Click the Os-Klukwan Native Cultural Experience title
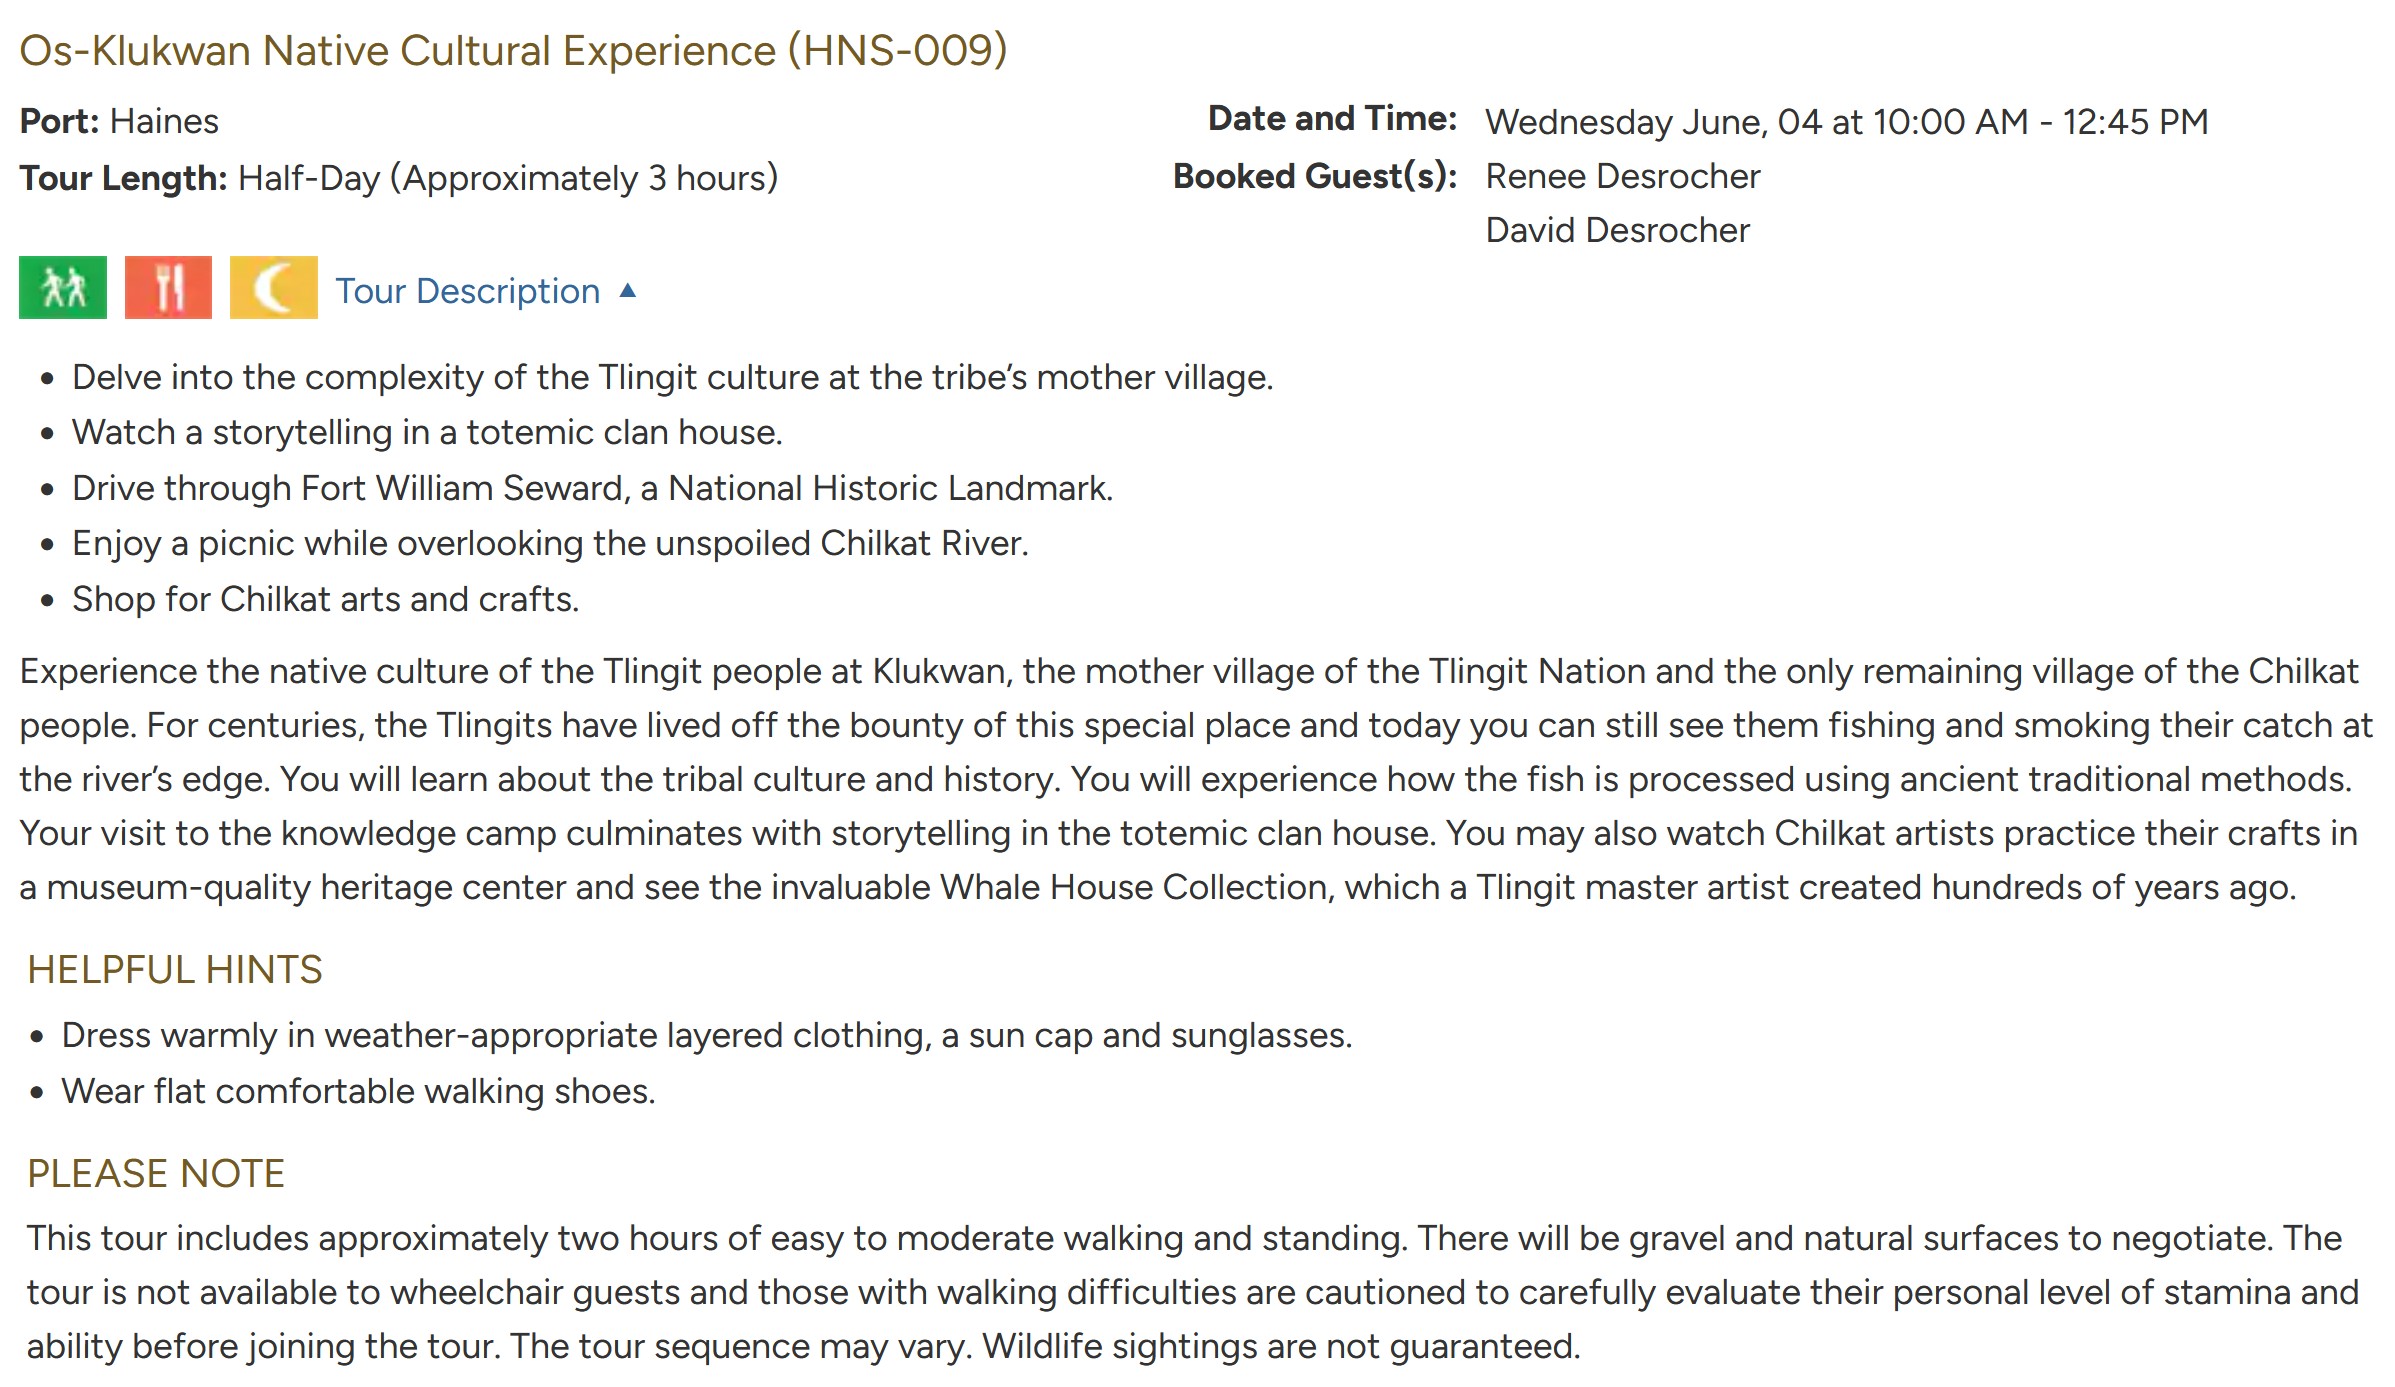The height and width of the screenshot is (1387, 2395). tap(513, 51)
